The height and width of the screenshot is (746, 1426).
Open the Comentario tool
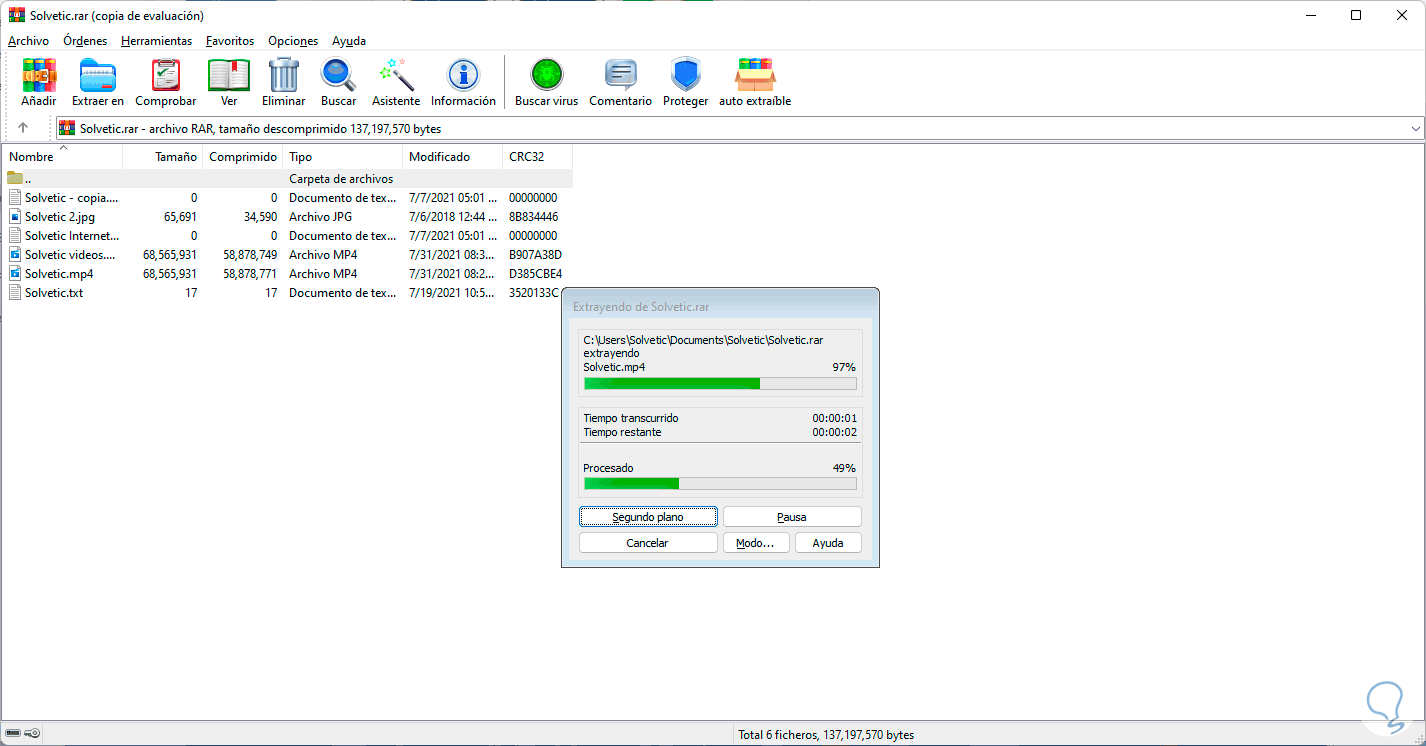pos(621,76)
